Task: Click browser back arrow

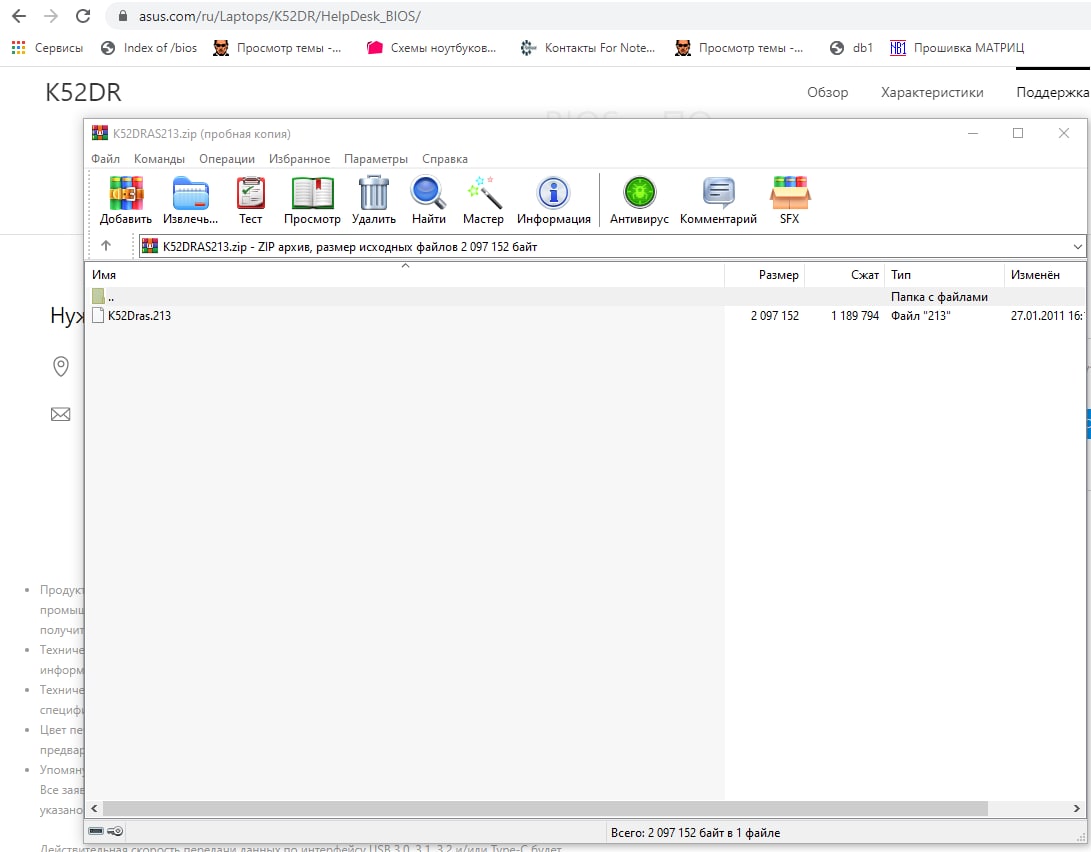Action: coord(19,16)
